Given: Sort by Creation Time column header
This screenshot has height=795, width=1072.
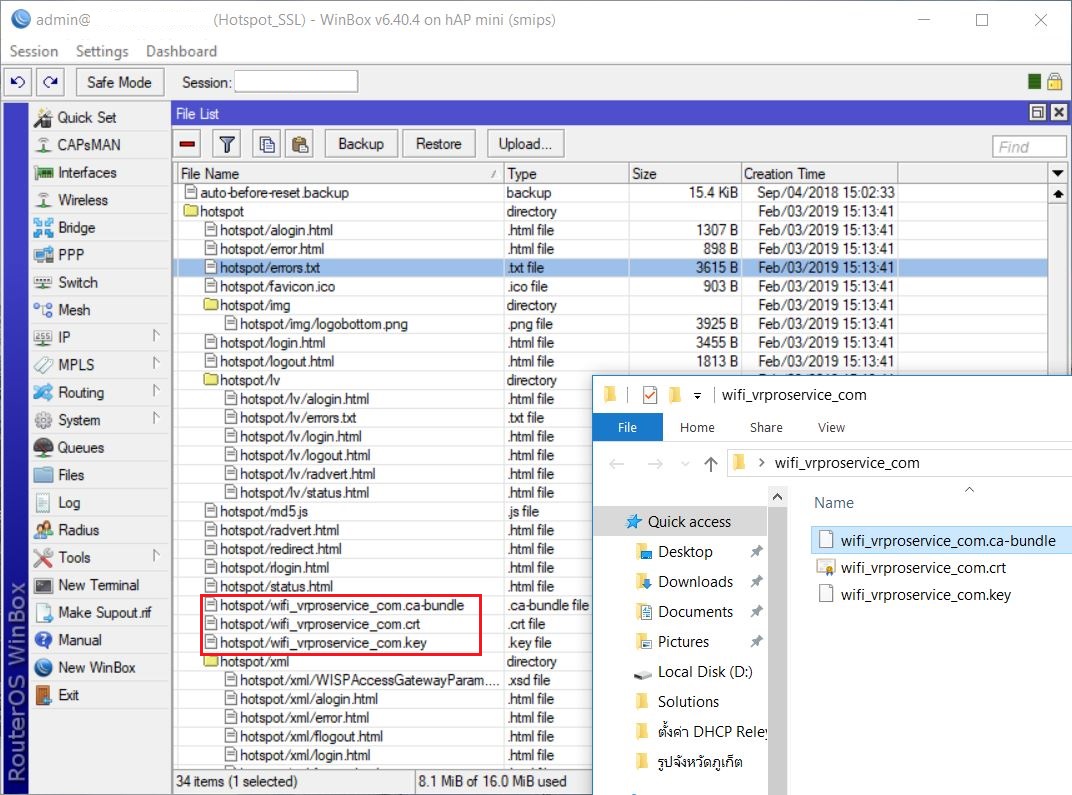Looking at the screenshot, I should tap(818, 174).
